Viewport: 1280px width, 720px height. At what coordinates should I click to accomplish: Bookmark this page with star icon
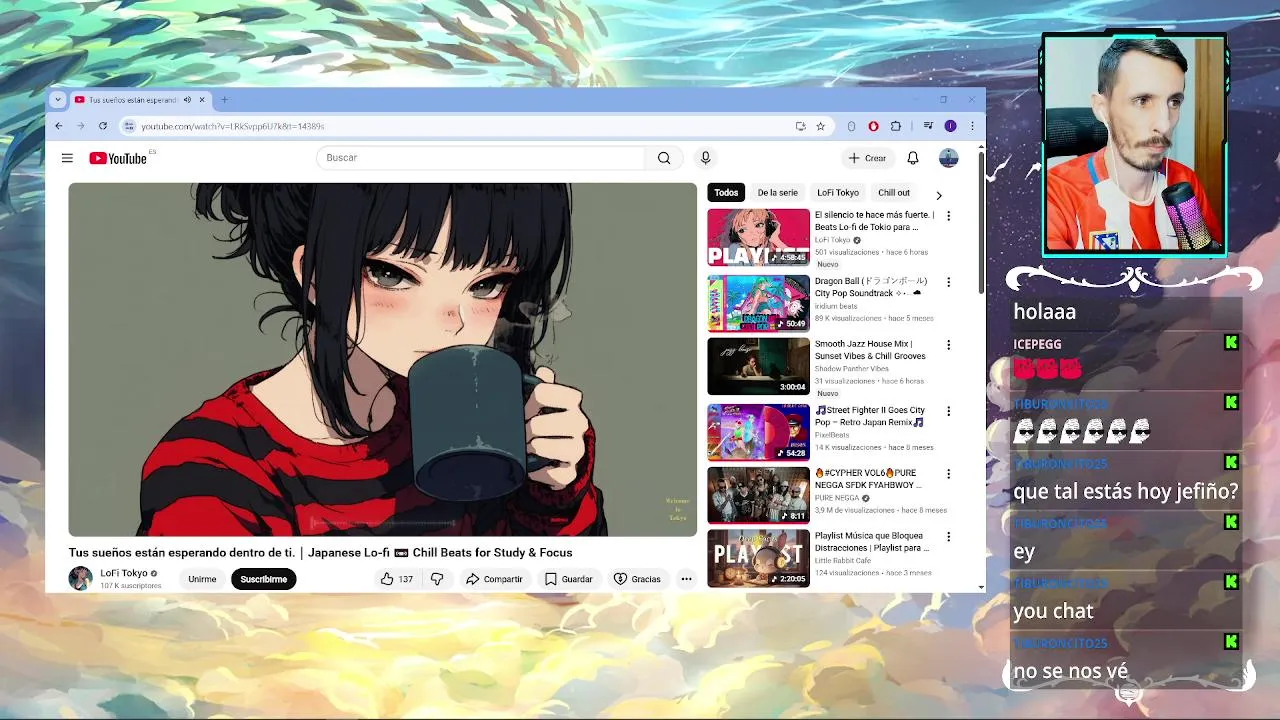tap(821, 126)
